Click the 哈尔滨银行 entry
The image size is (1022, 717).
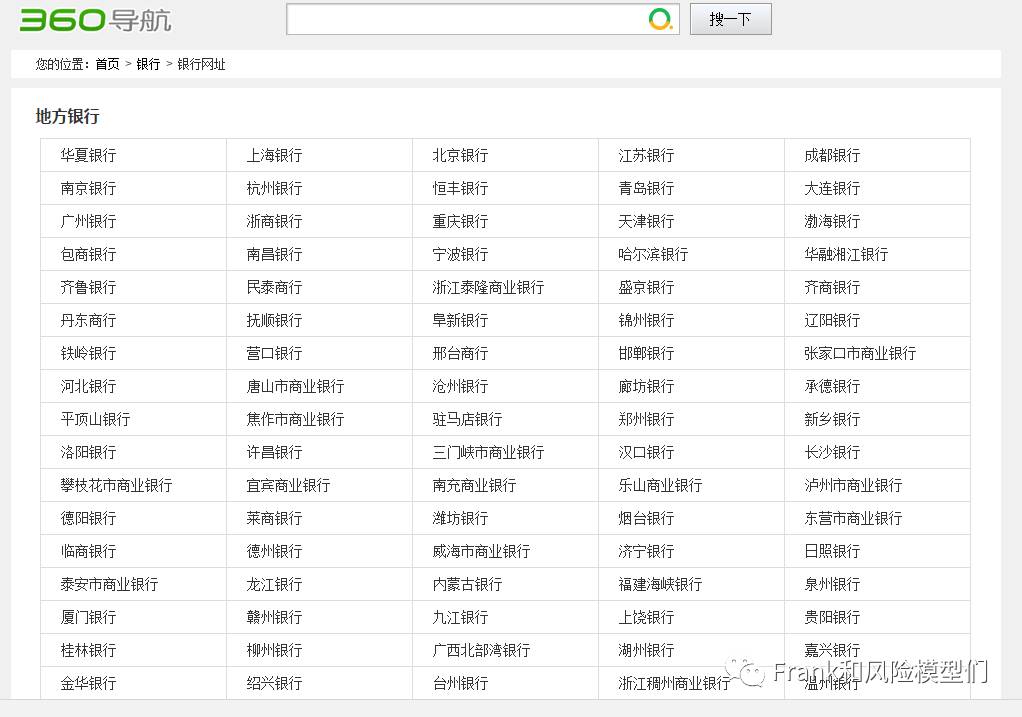pos(653,254)
